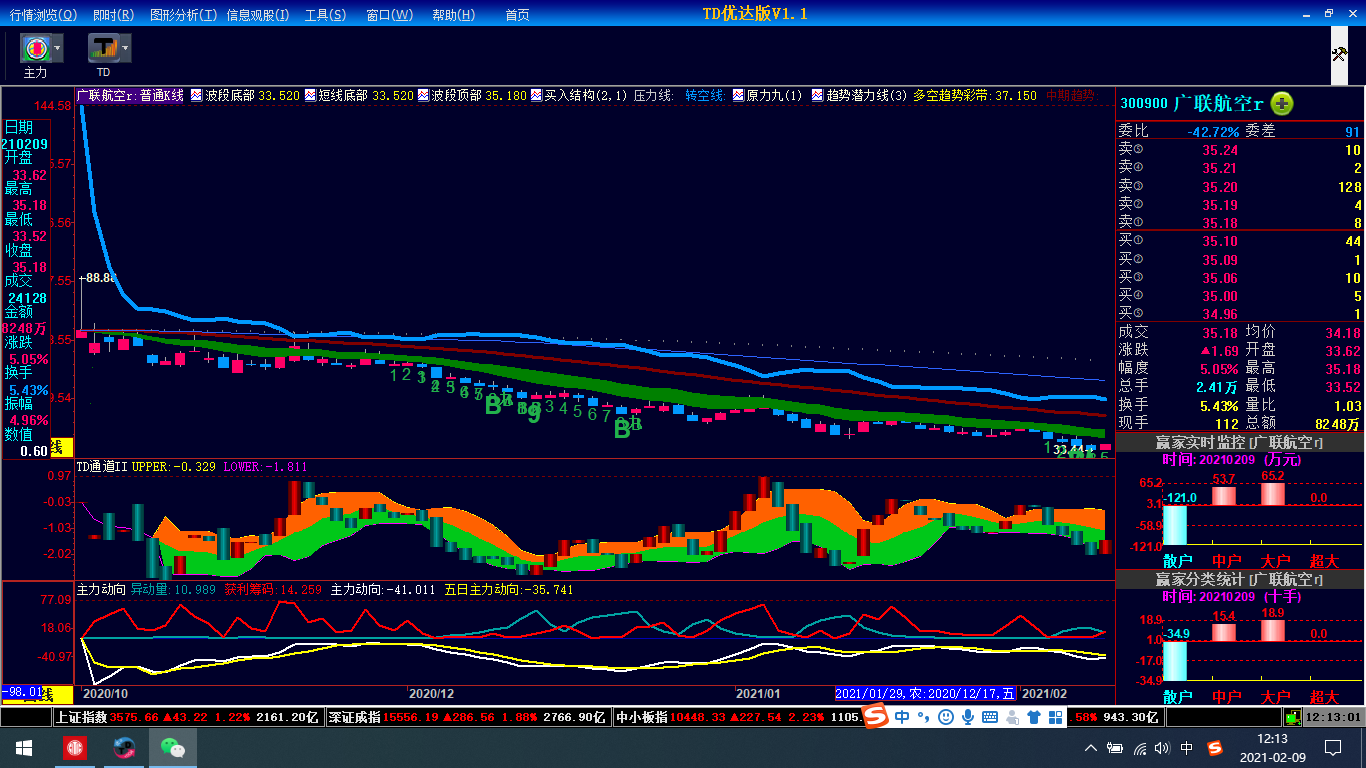Click the 主力动向 indicator panel label
The width and height of the screenshot is (1366, 768).
(x=102, y=590)
